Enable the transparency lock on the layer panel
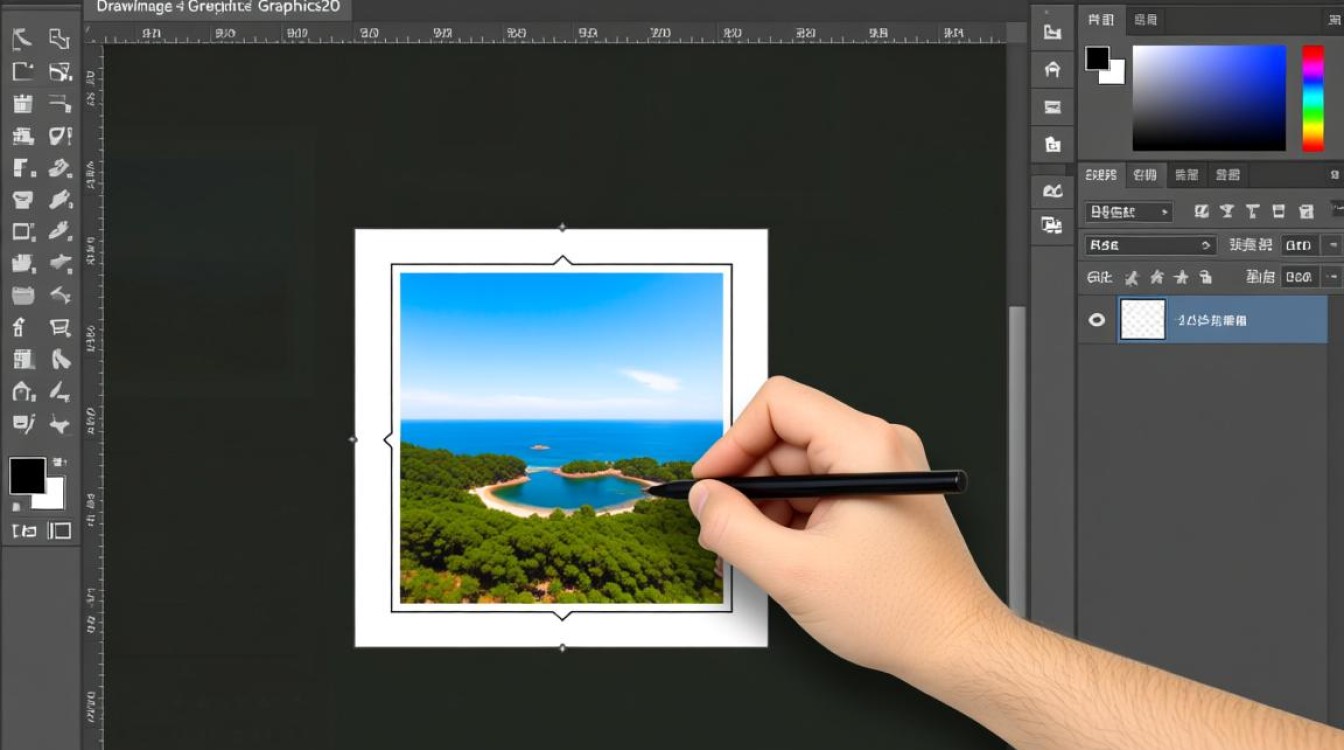 [1130, 276]
